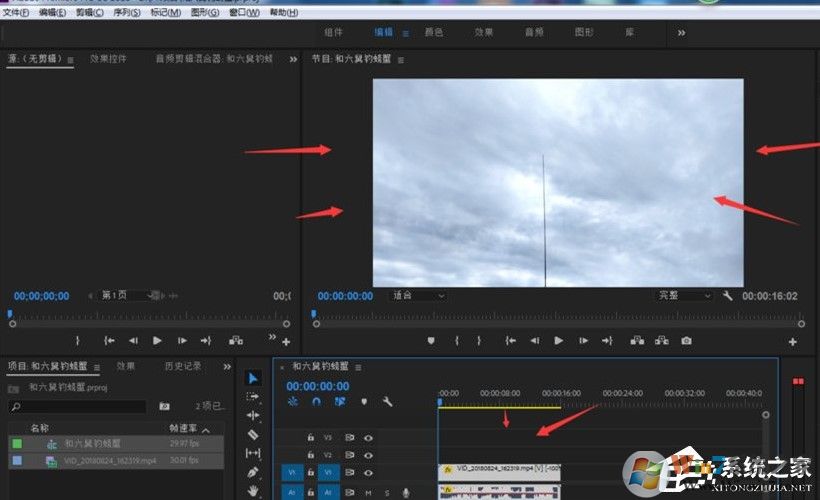Switch to the 颜色 workspace tab
Viewport: 820px width, 500px height.
[x=434, y=32]
